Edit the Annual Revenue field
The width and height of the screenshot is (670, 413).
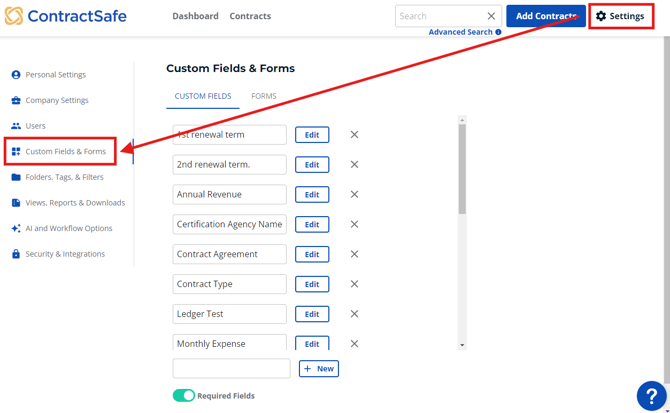(x=312, y=194)
